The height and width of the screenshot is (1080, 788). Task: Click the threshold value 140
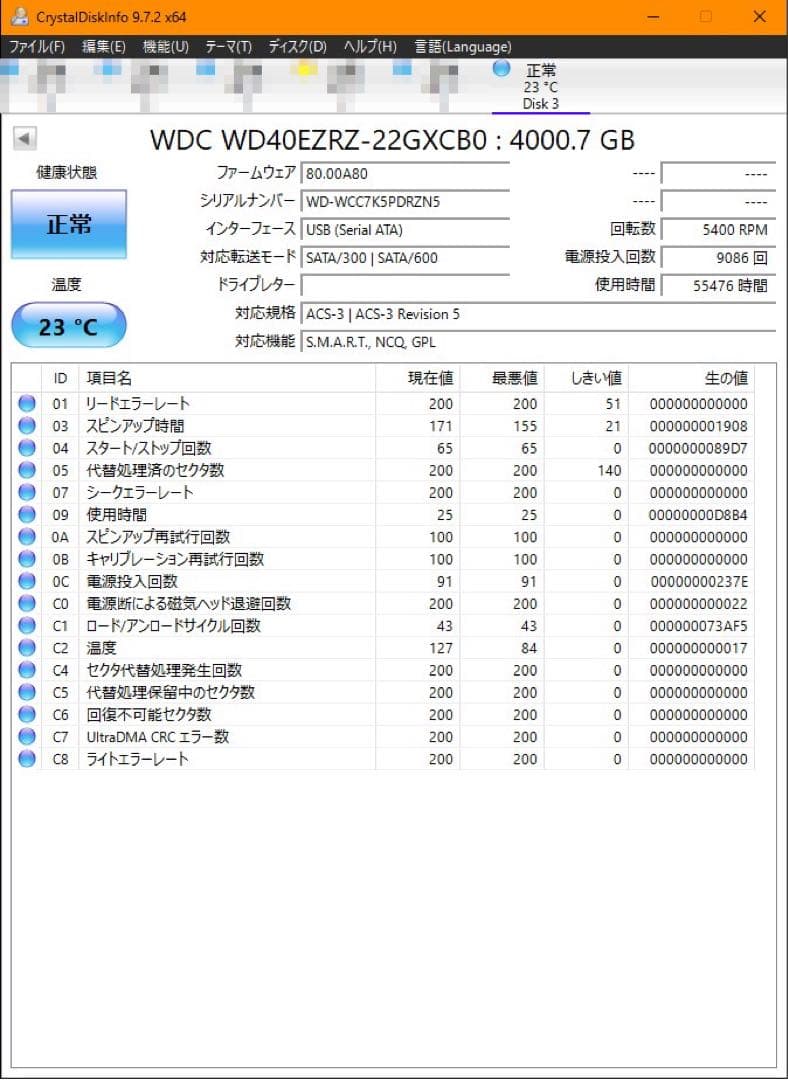(x=608, y=470)
